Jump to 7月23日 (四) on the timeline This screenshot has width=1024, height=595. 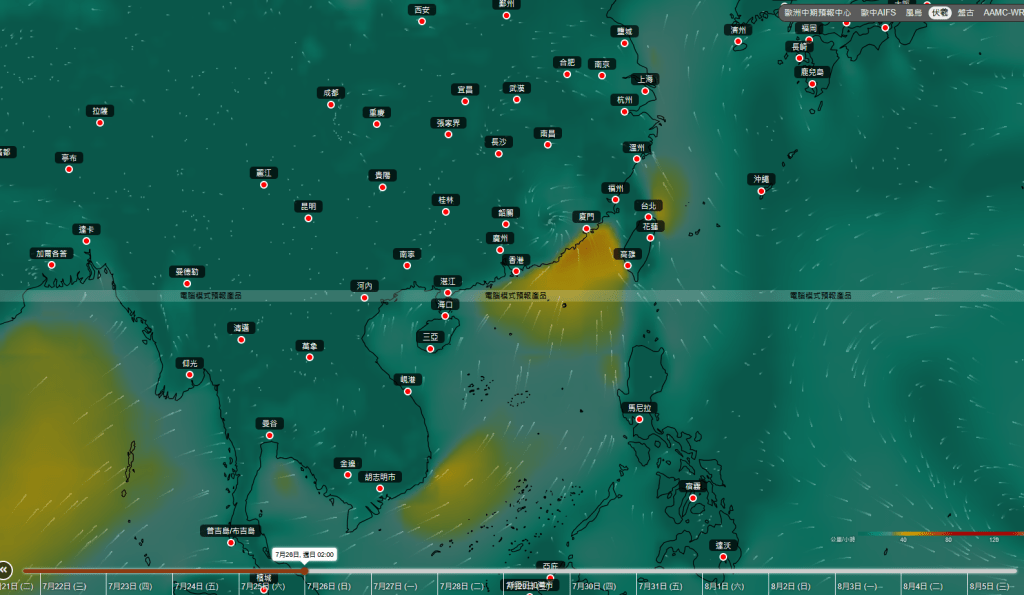coord(130,586)
